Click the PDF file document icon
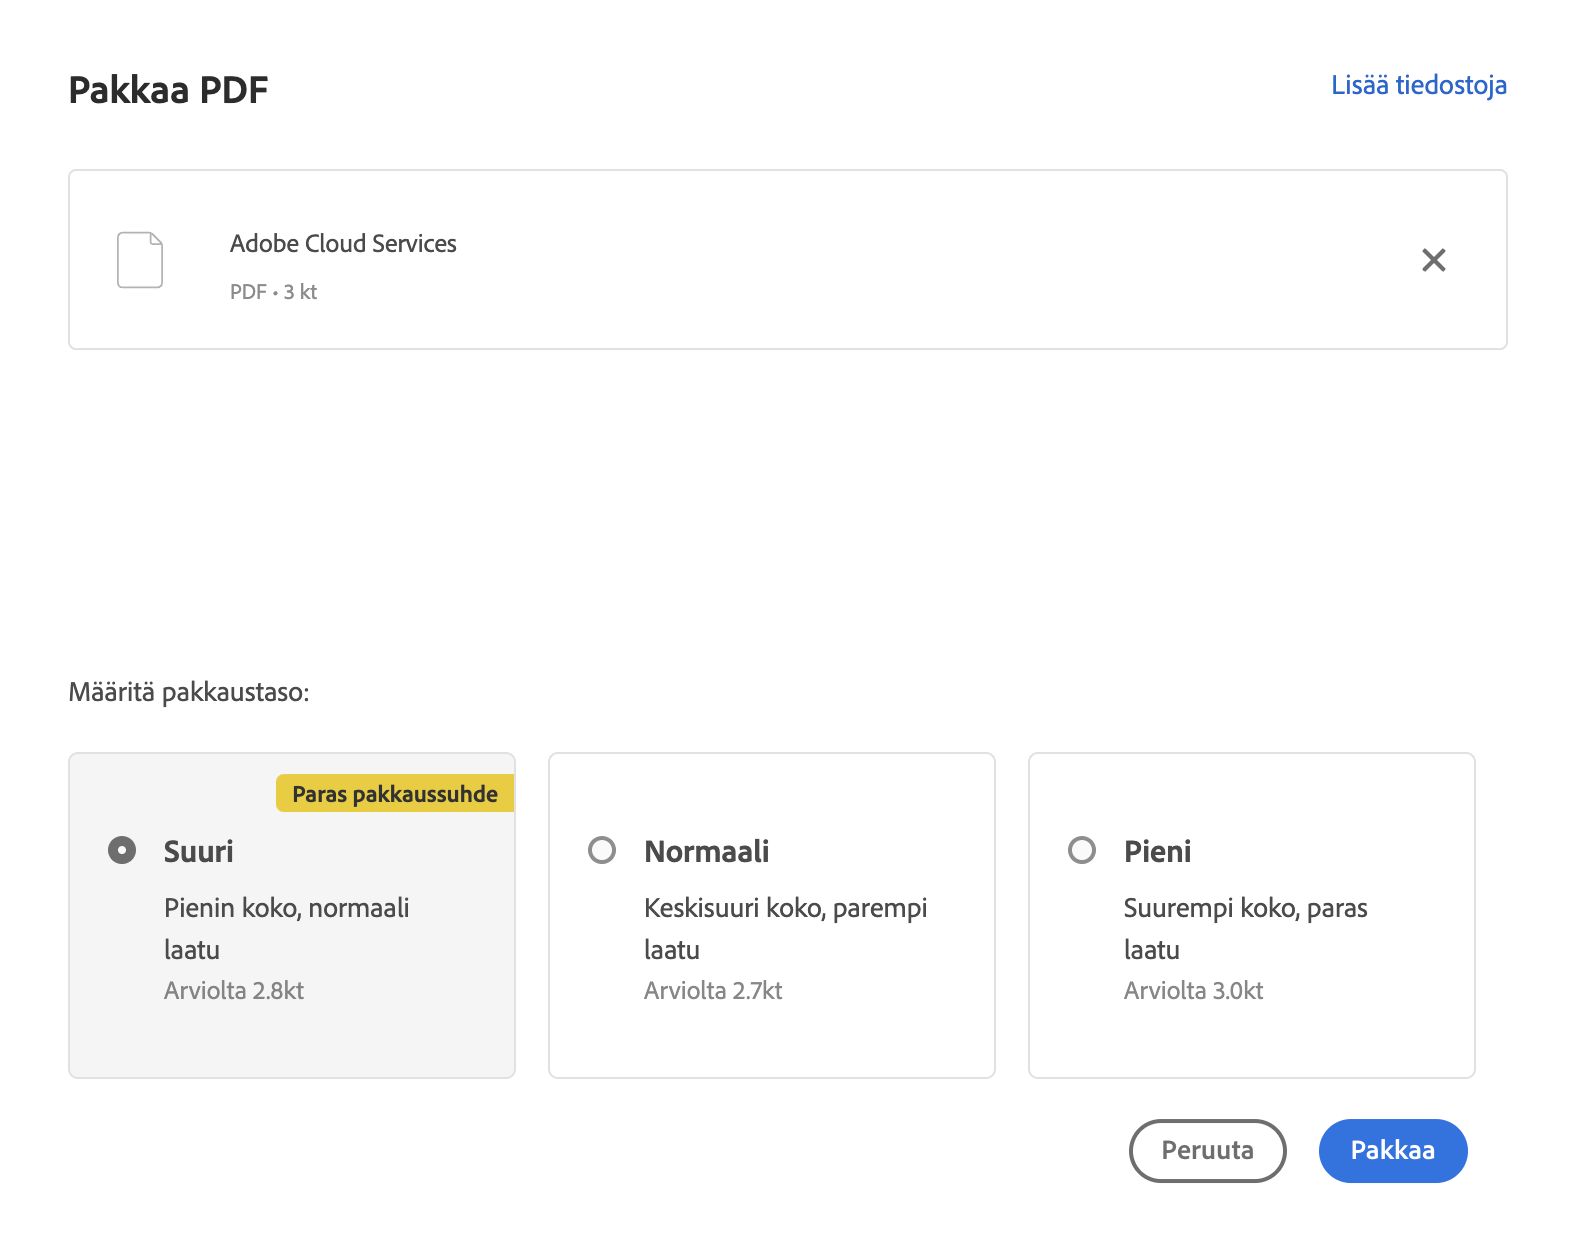 140,260
